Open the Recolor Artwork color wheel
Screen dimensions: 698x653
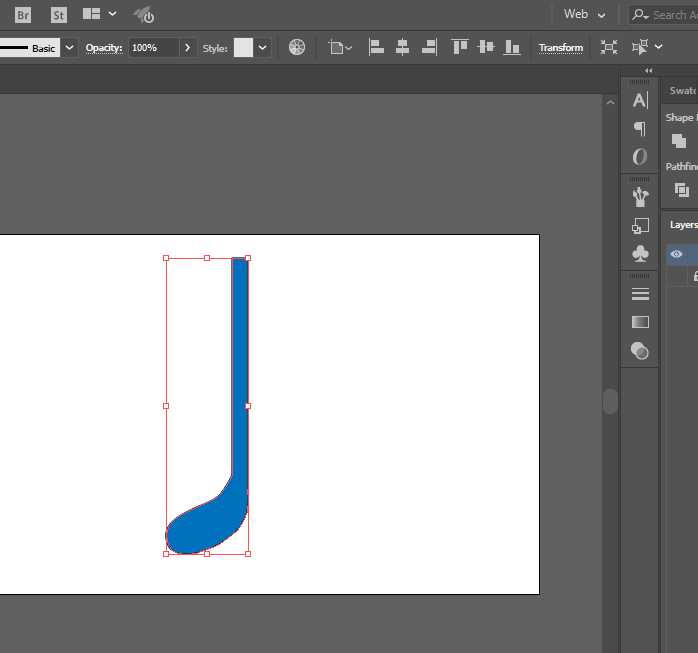click(297, 47)
